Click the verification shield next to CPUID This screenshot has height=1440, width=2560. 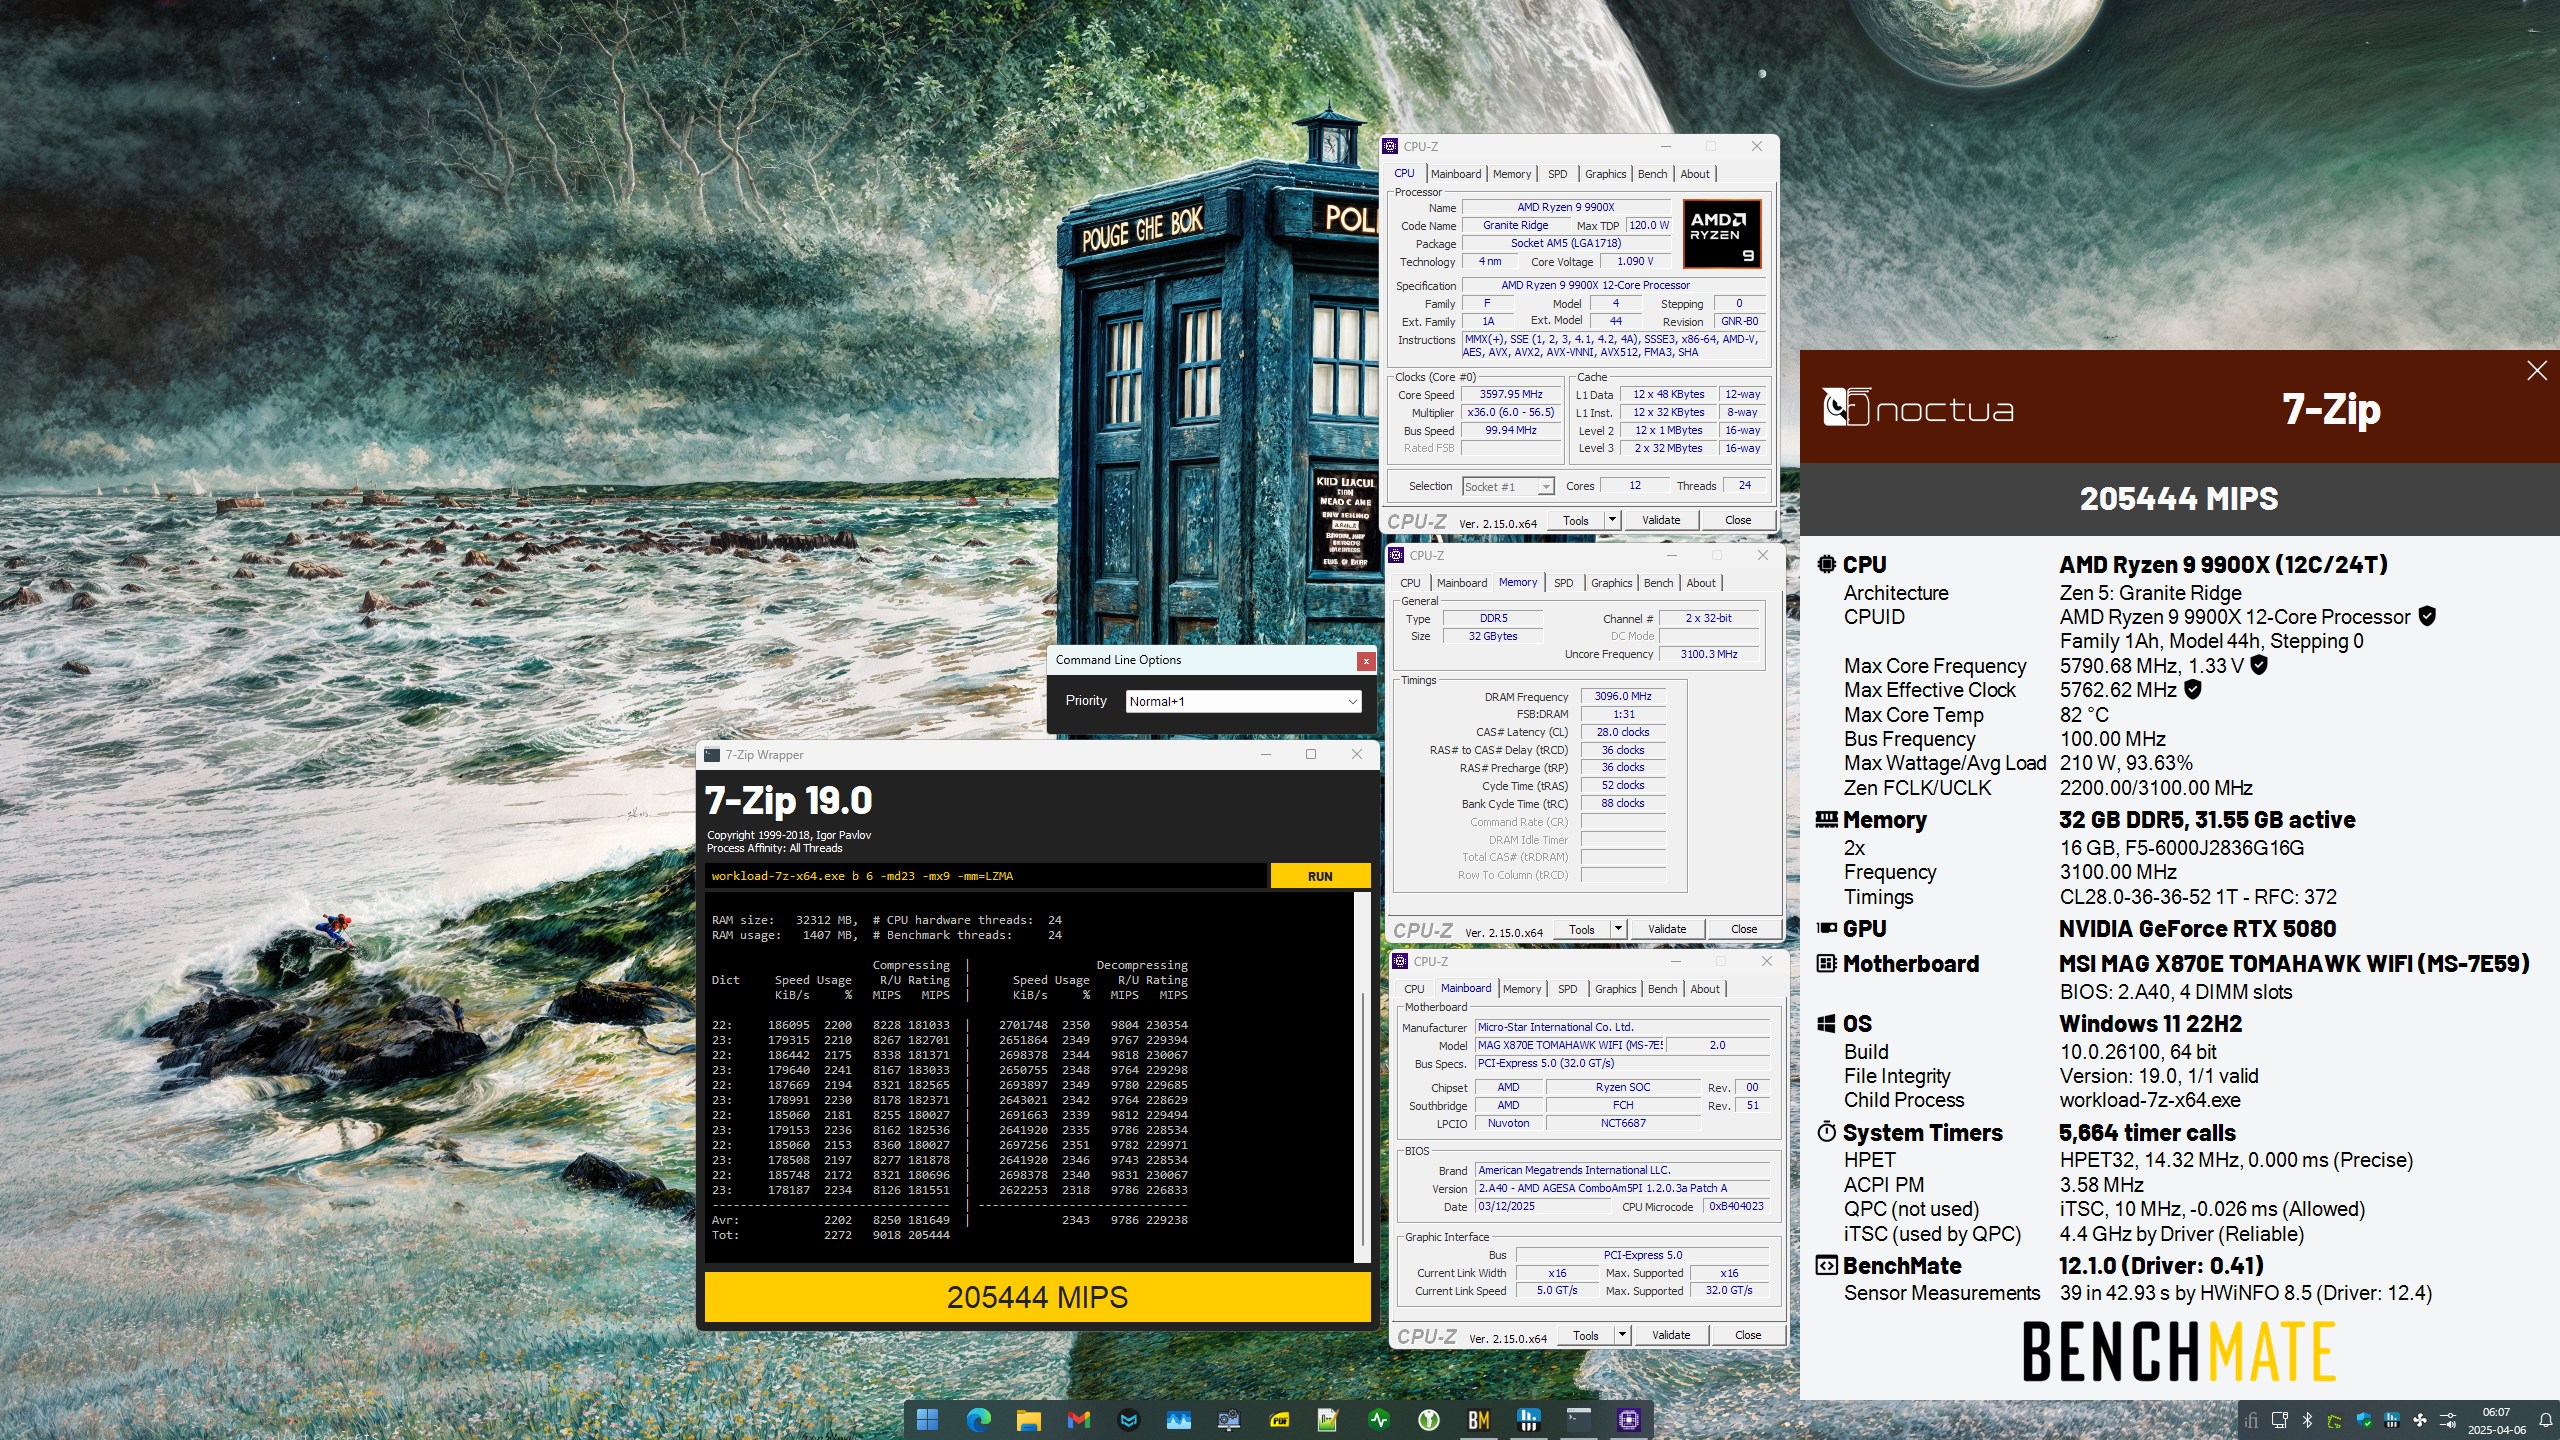point(2426,617)
